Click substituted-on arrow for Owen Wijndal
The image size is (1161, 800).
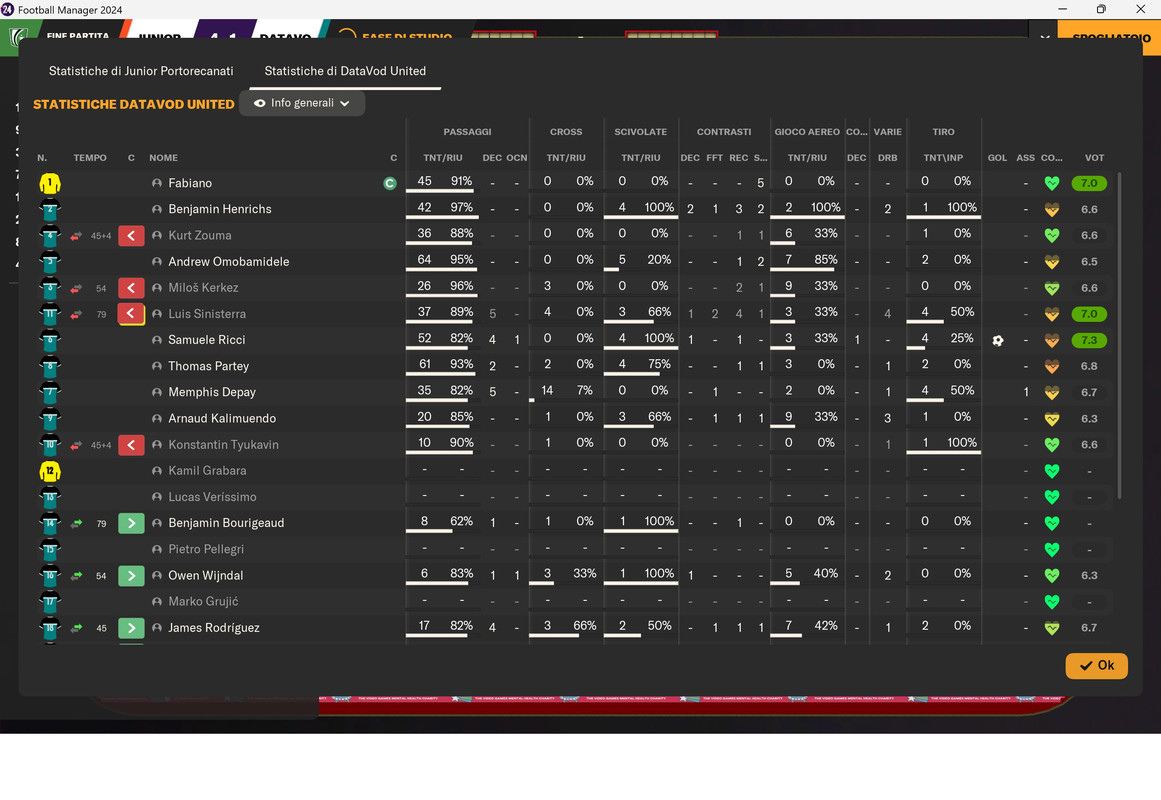coord(131,576)
